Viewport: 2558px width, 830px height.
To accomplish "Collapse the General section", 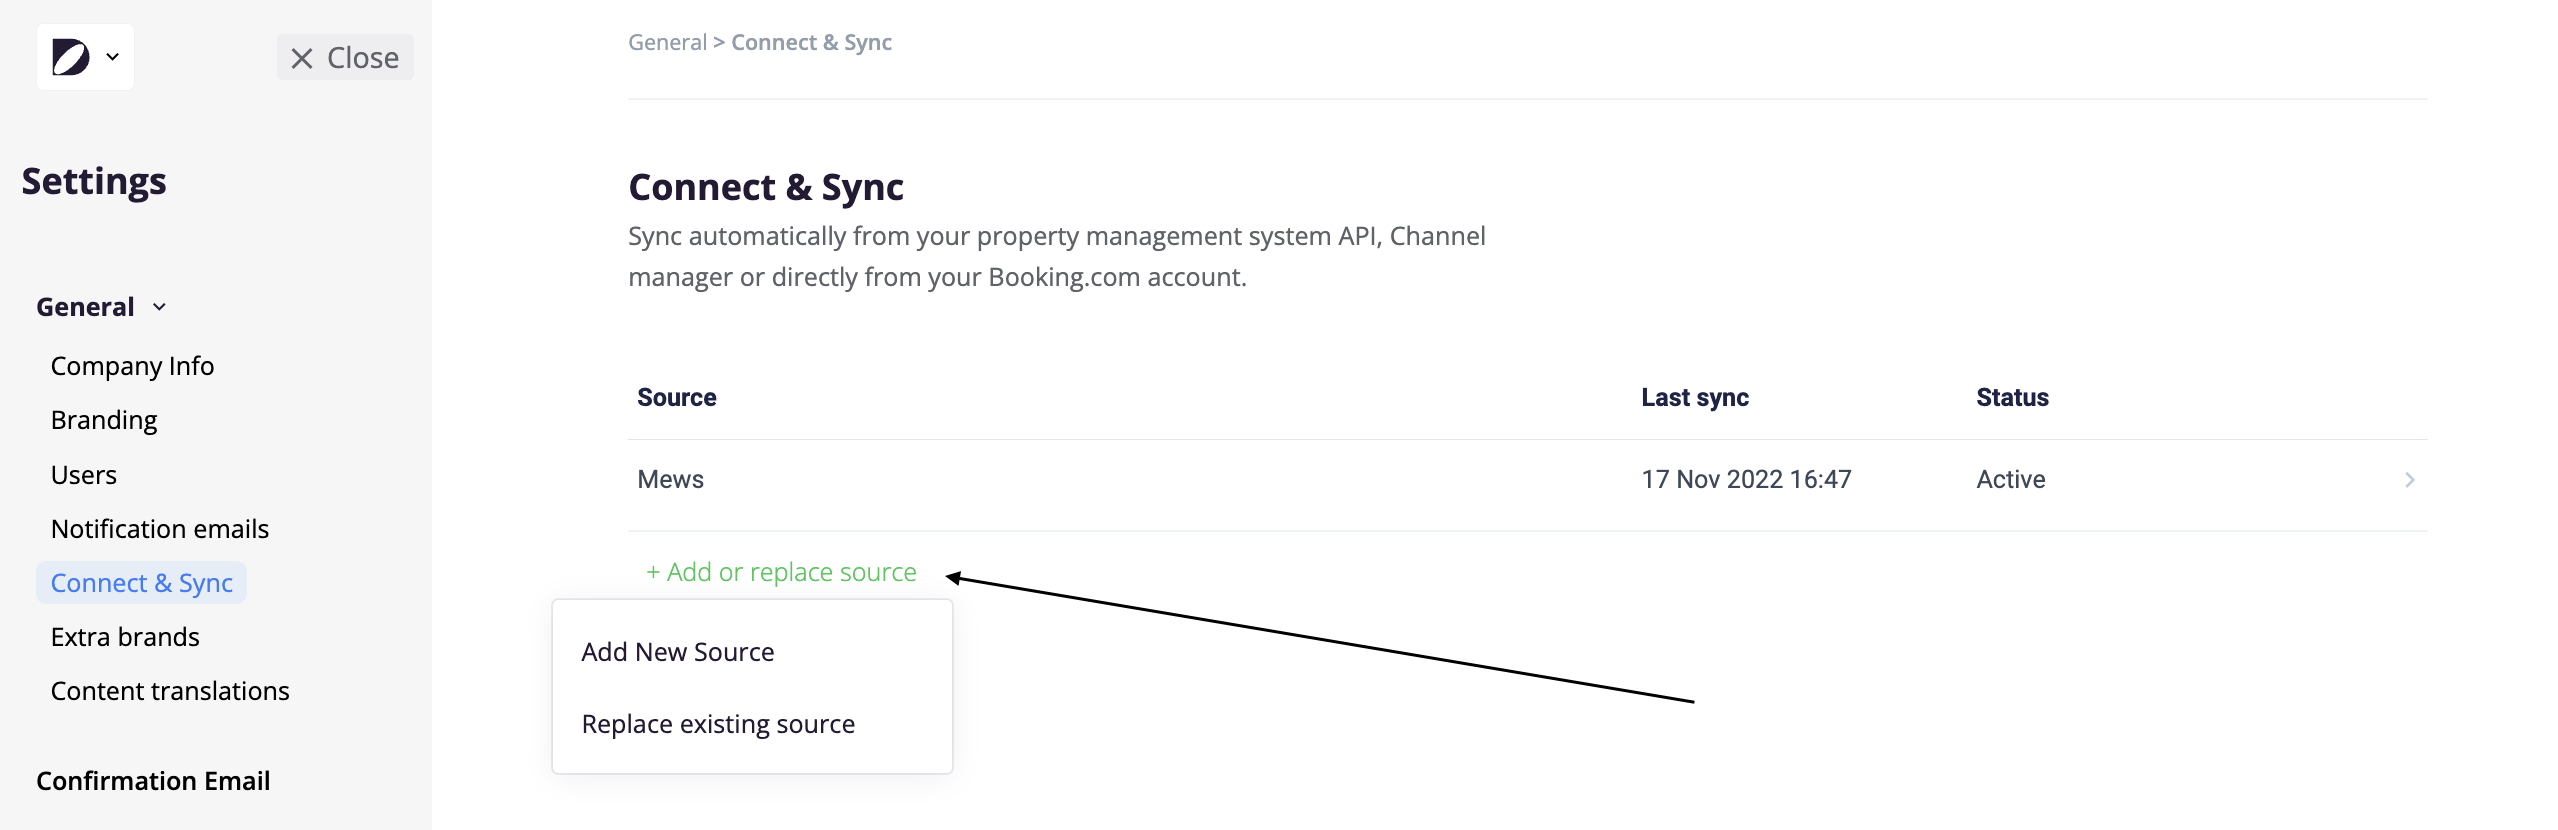I will click(x=101, y=307).
